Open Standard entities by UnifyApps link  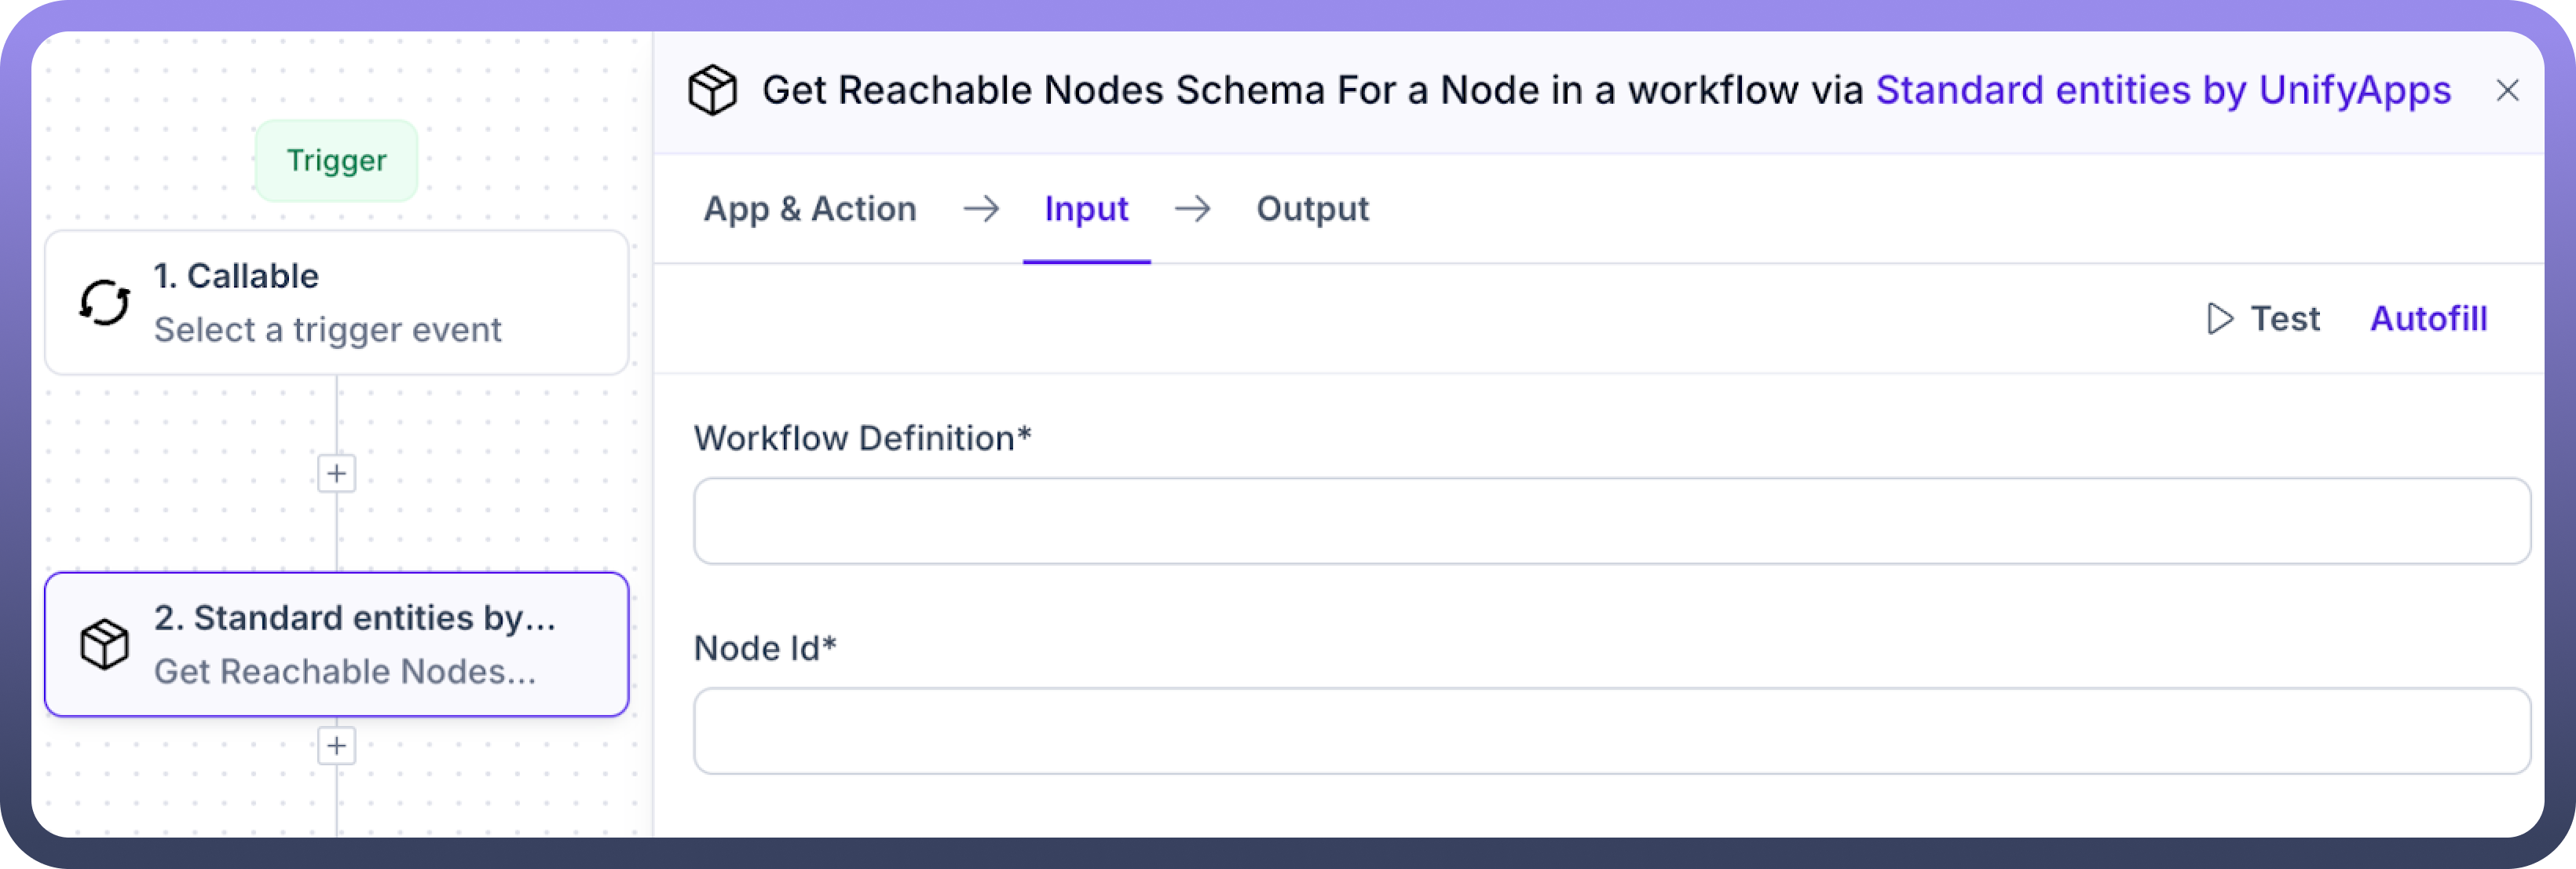point(2162,90)
